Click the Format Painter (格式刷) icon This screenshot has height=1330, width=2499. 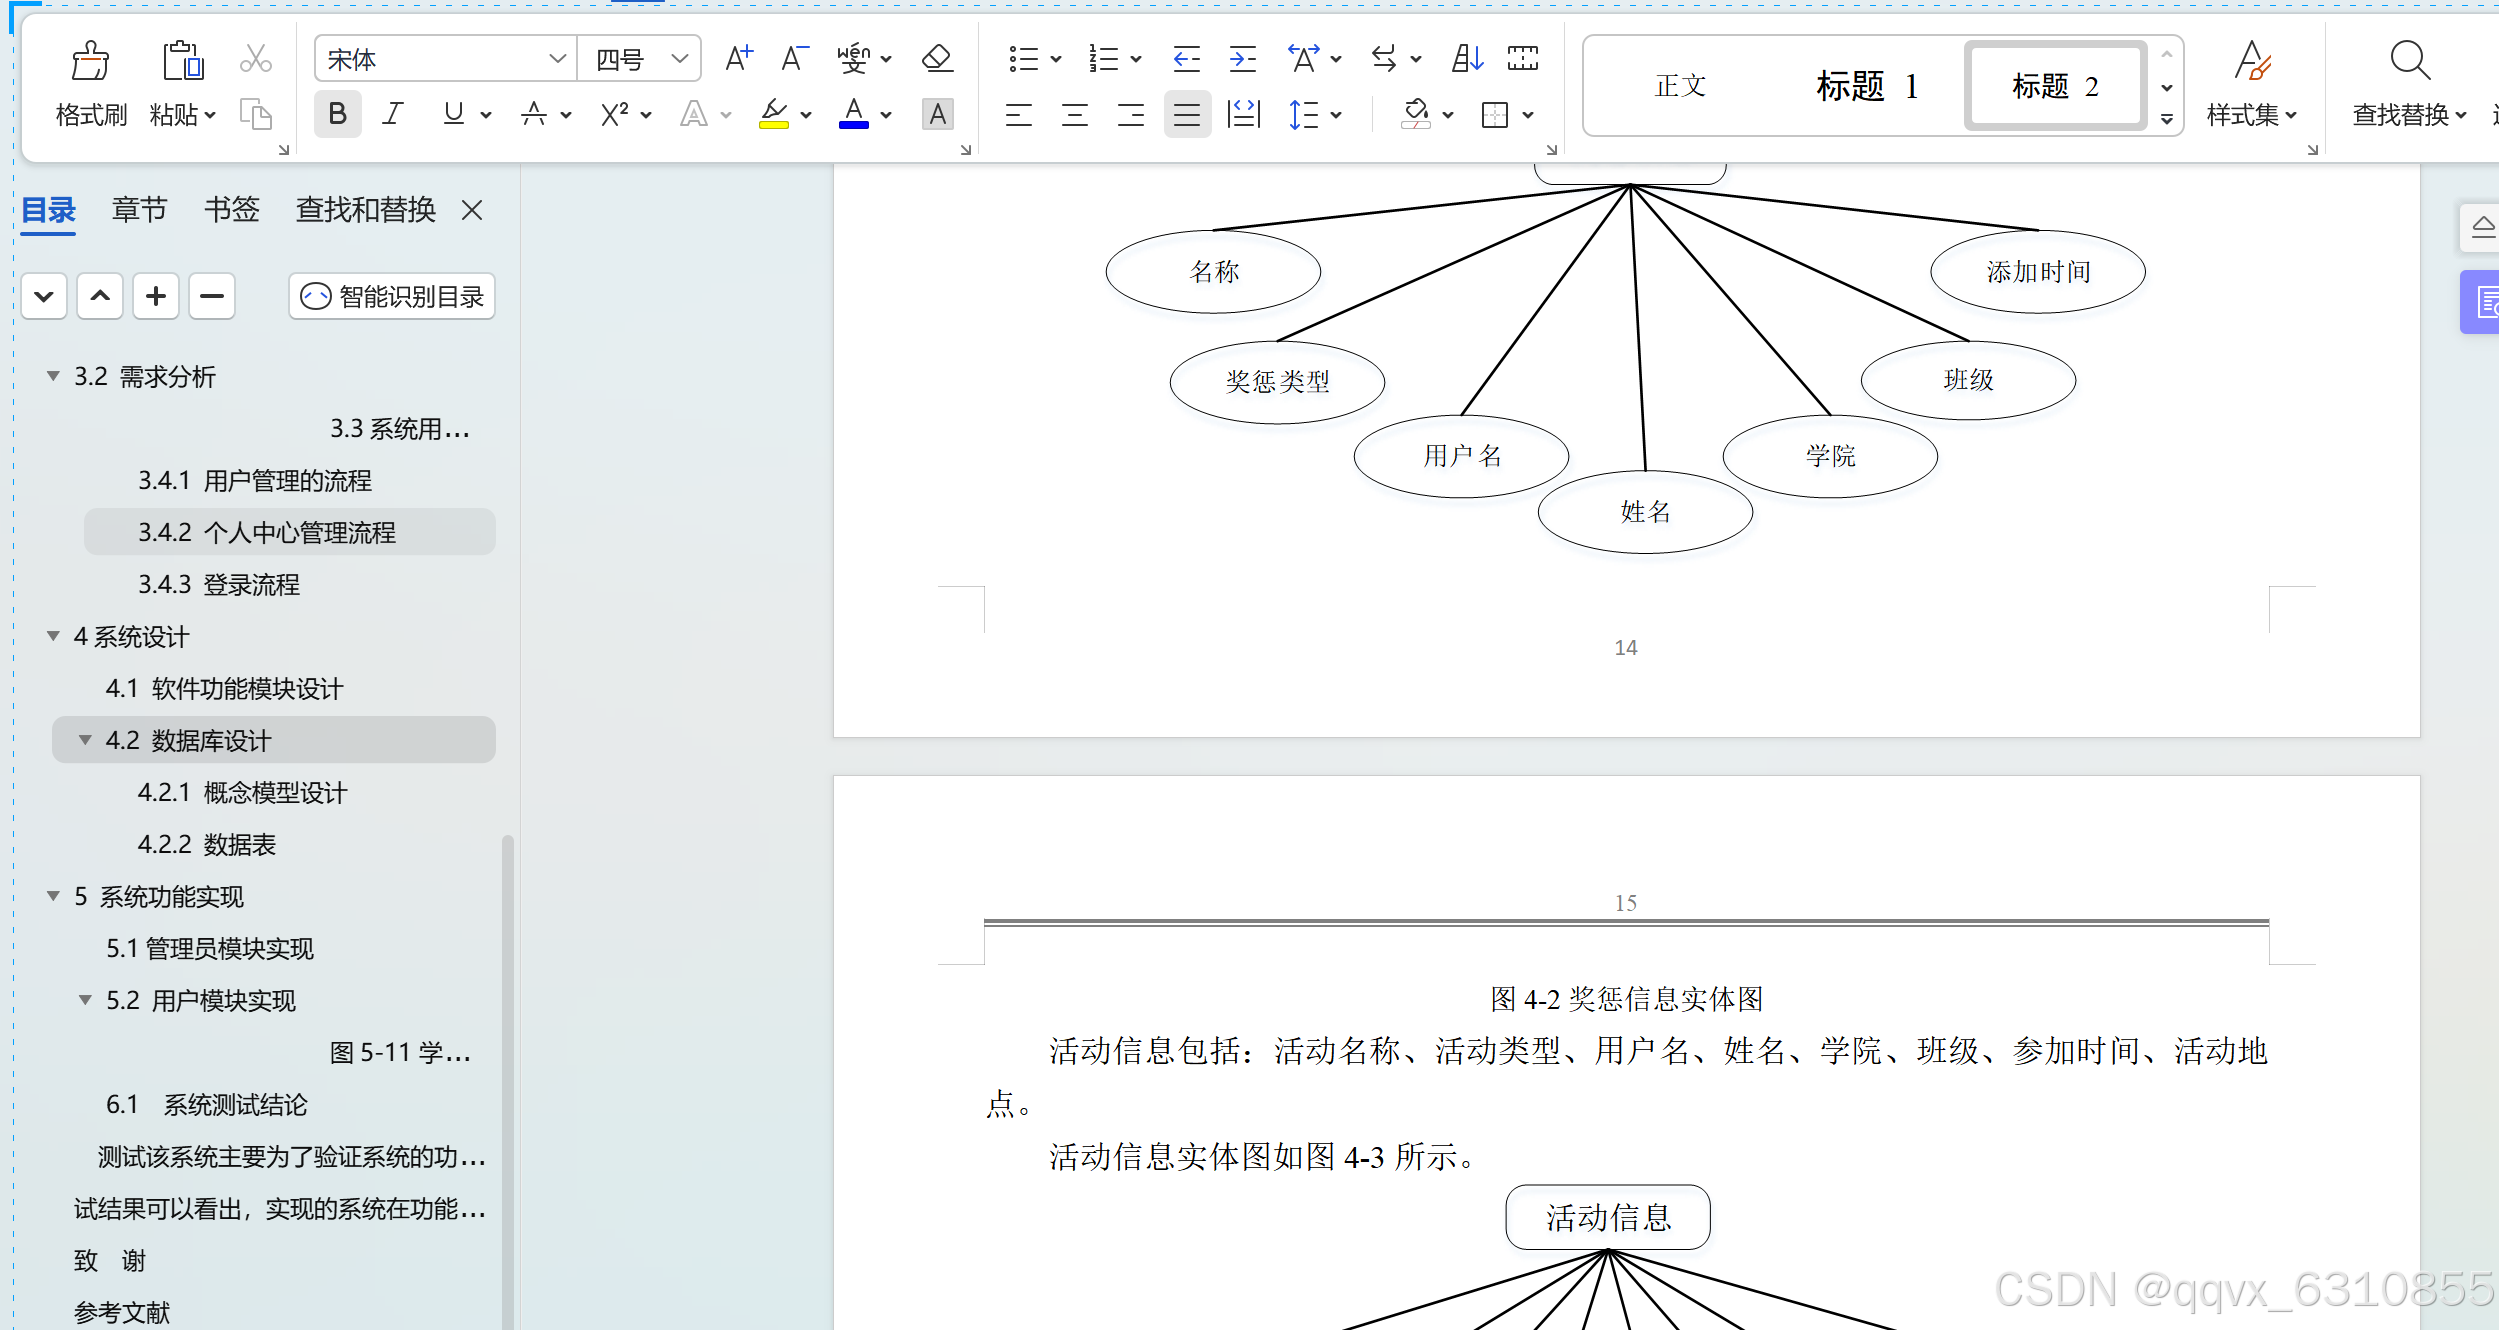click(90, 62)
